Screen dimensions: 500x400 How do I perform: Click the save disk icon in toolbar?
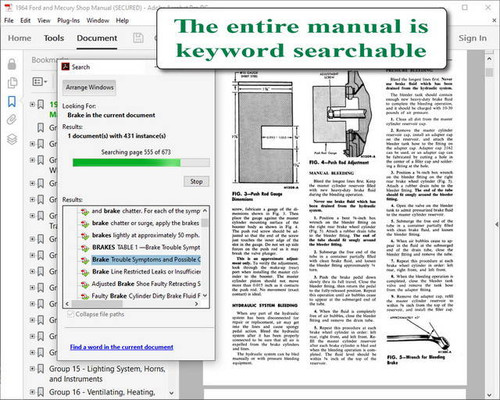pos(138,38)
